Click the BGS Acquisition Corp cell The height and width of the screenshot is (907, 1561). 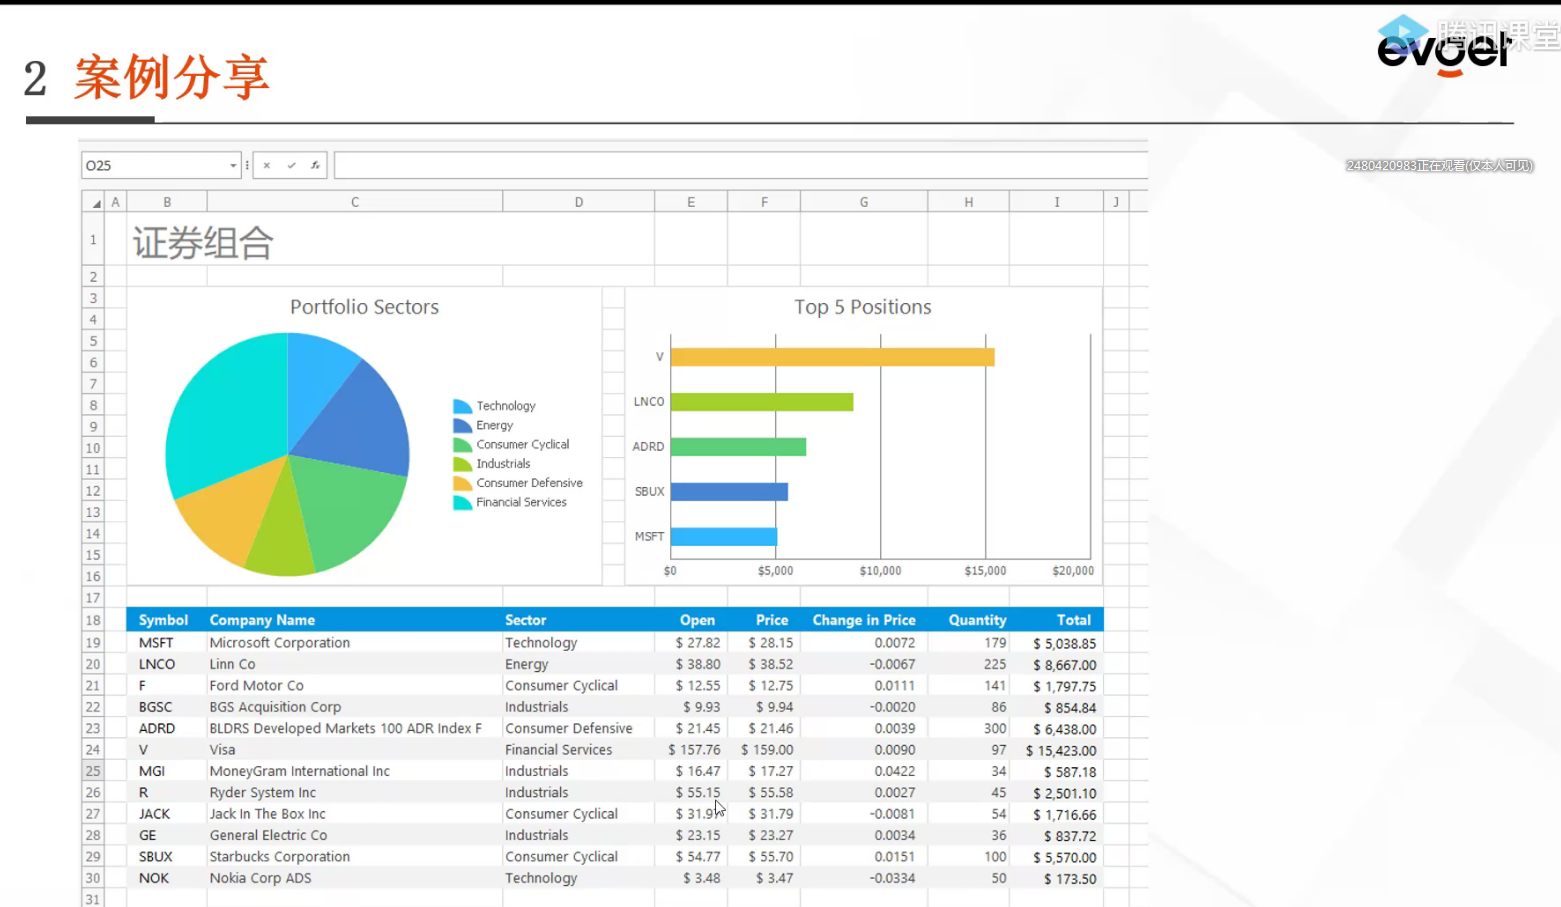click(x=355, y=707)
